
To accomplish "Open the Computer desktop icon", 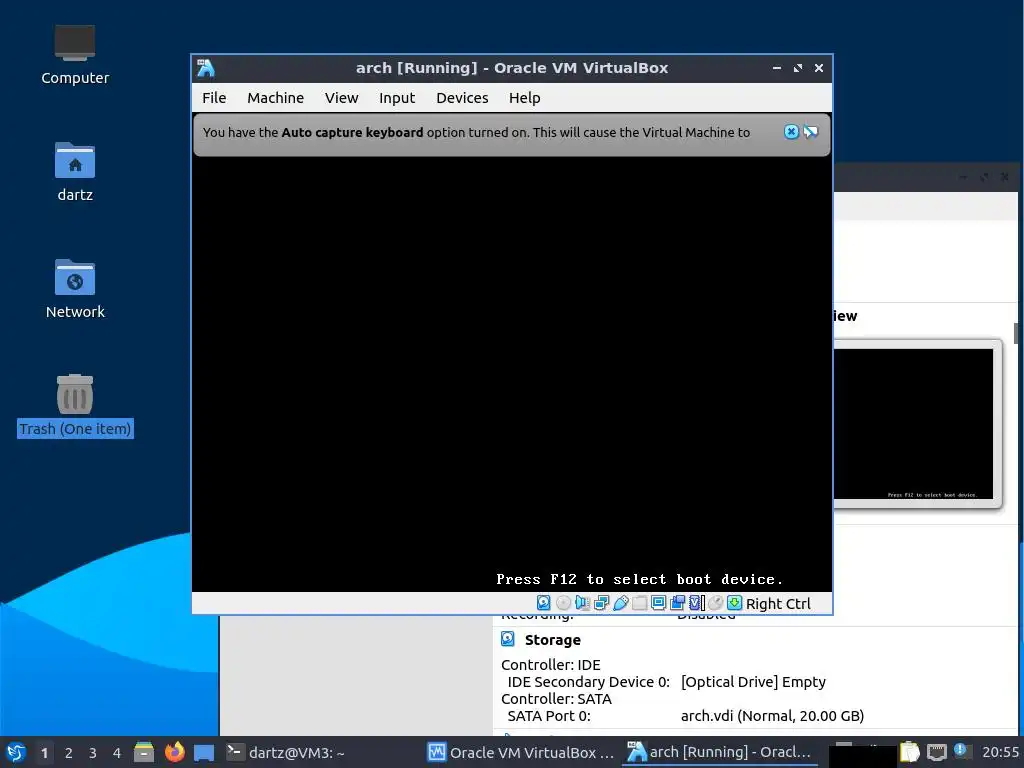I will pos(74,55).
